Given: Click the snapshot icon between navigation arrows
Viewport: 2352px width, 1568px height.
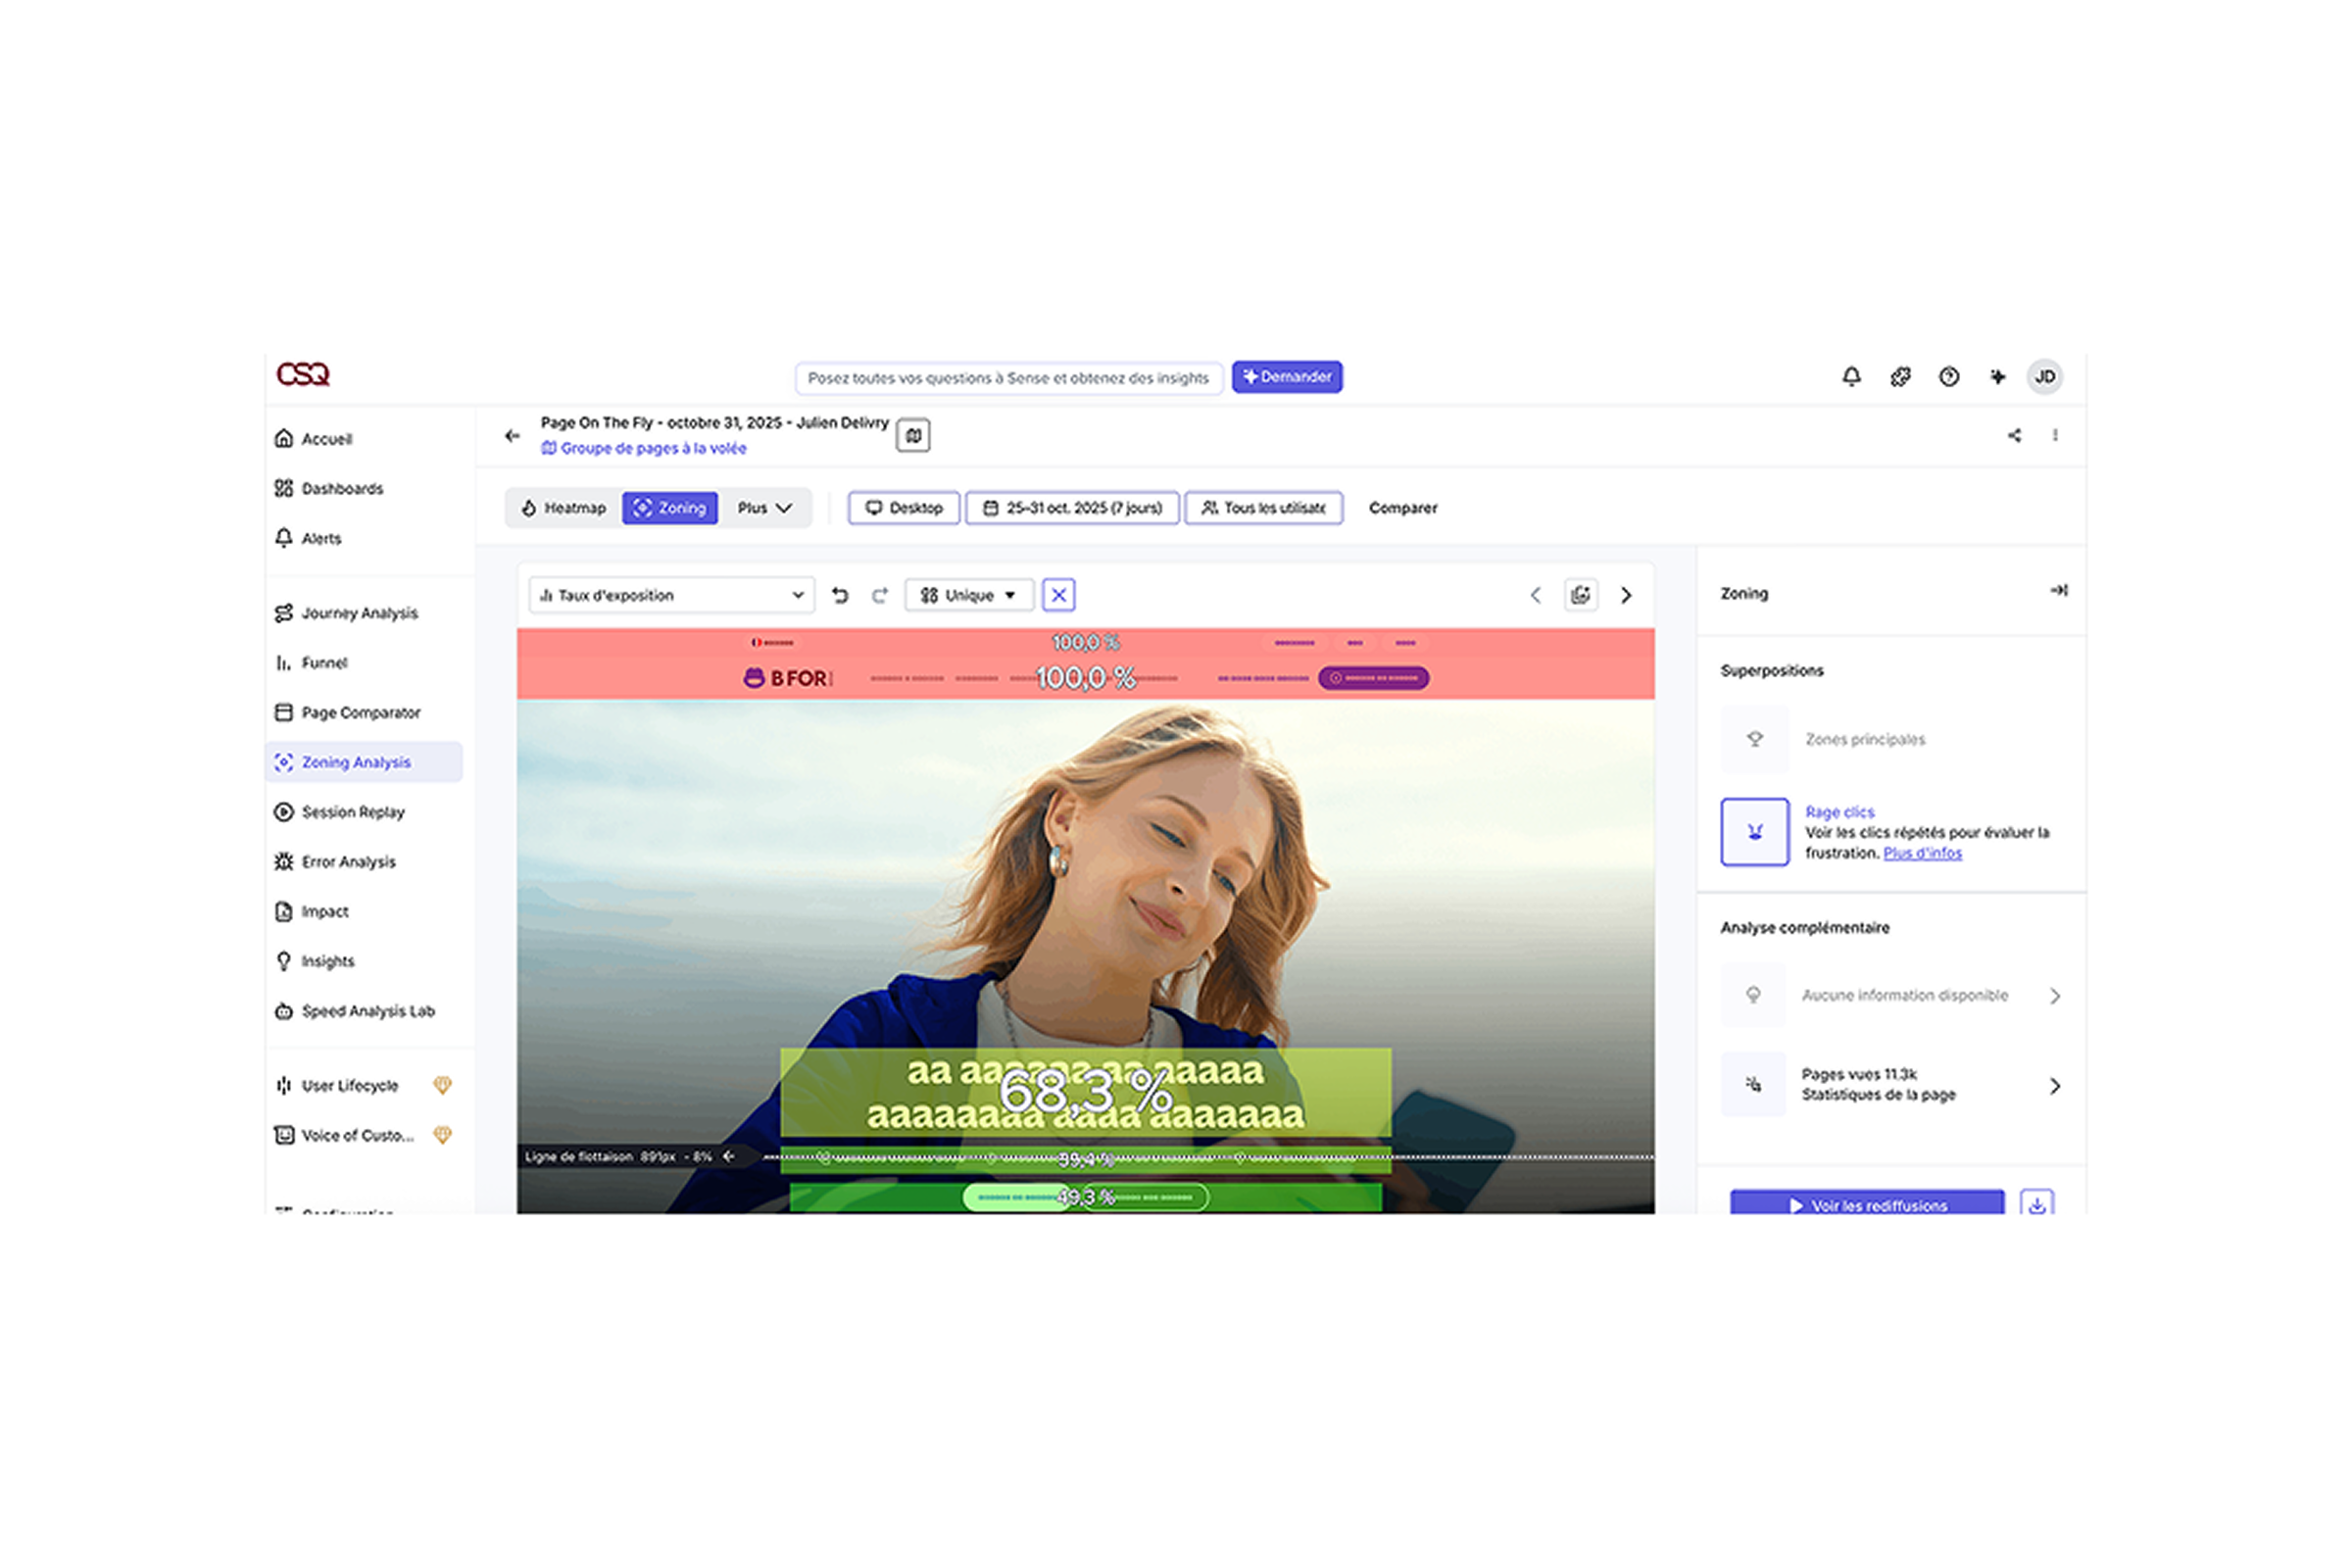Looking at the screenshot, I should pyautogui.click(x=1580, y=595).
